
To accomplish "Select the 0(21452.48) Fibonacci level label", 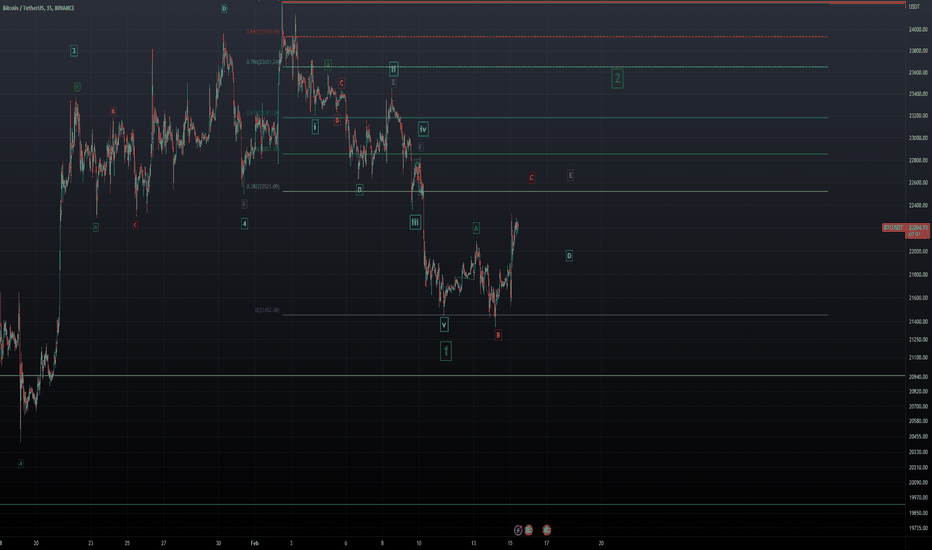I will [267, 310].
